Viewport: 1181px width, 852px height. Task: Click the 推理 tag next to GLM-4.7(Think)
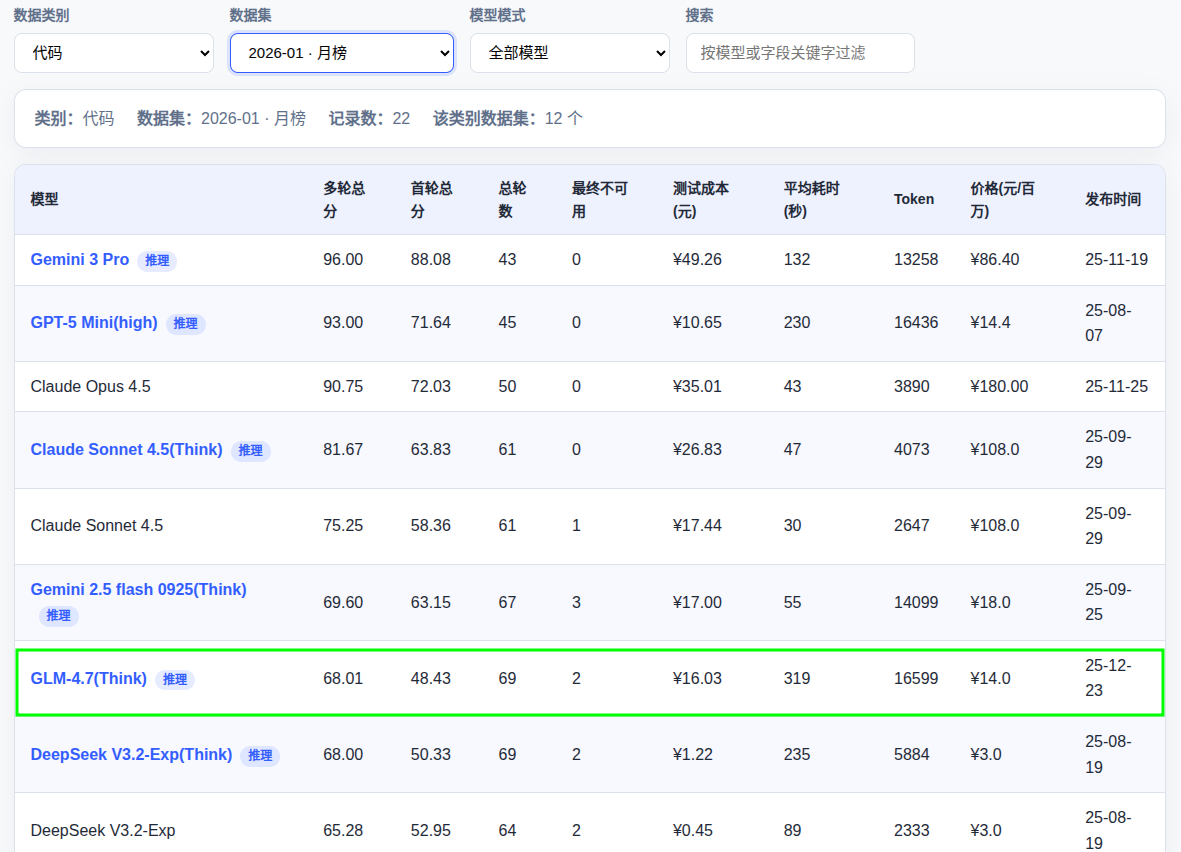point(174,679)
